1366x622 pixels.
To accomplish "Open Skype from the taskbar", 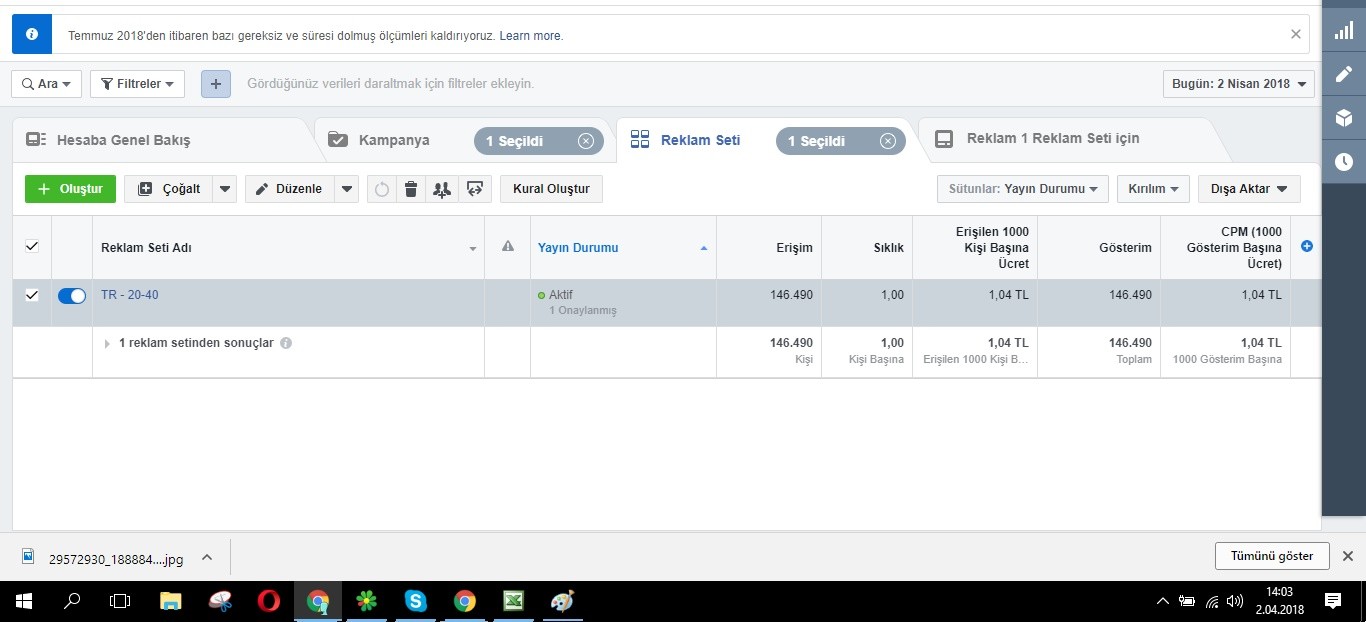I will [416, 601].
